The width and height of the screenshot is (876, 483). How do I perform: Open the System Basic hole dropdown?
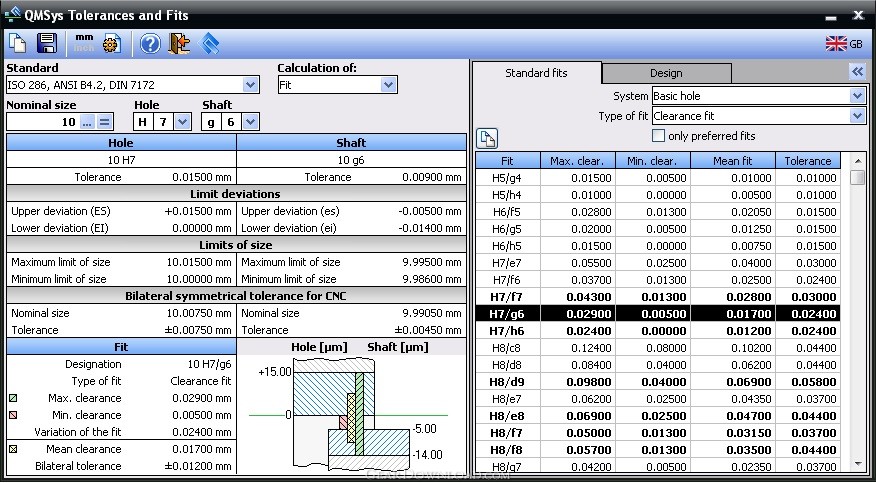tap(858, 96)
